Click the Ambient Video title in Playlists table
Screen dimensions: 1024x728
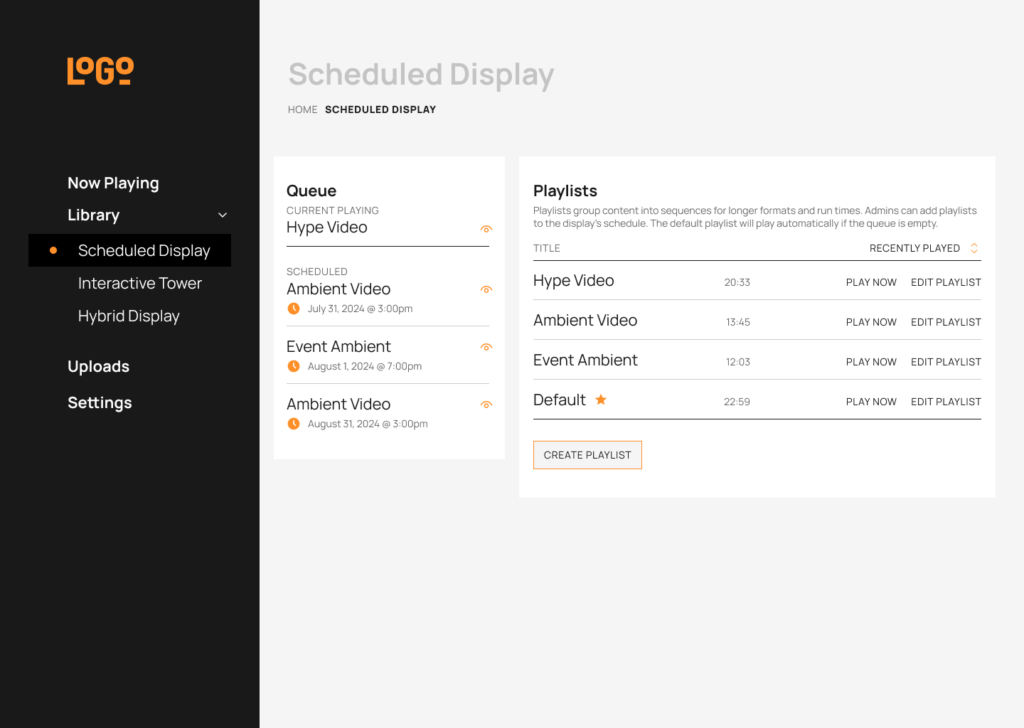tap(585, 321)
